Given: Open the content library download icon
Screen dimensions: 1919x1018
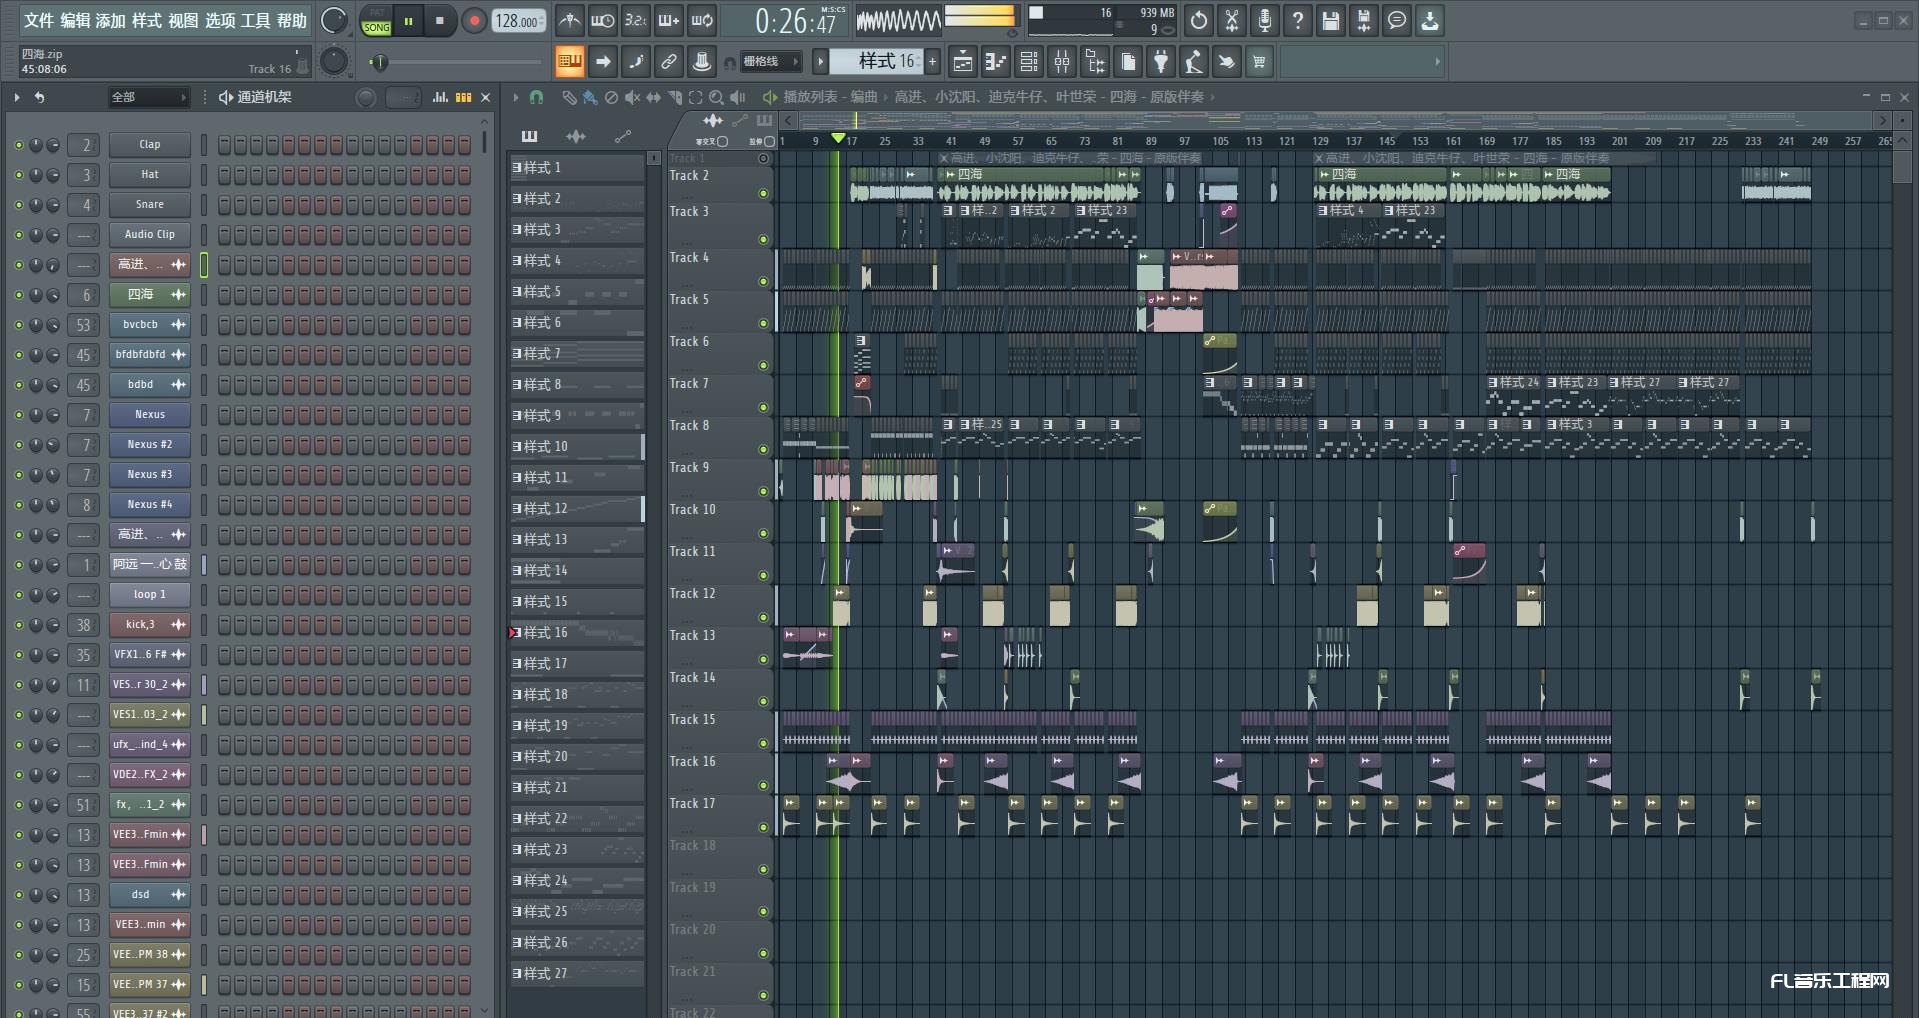Looking at the screenshot, I should [1430, 20].
